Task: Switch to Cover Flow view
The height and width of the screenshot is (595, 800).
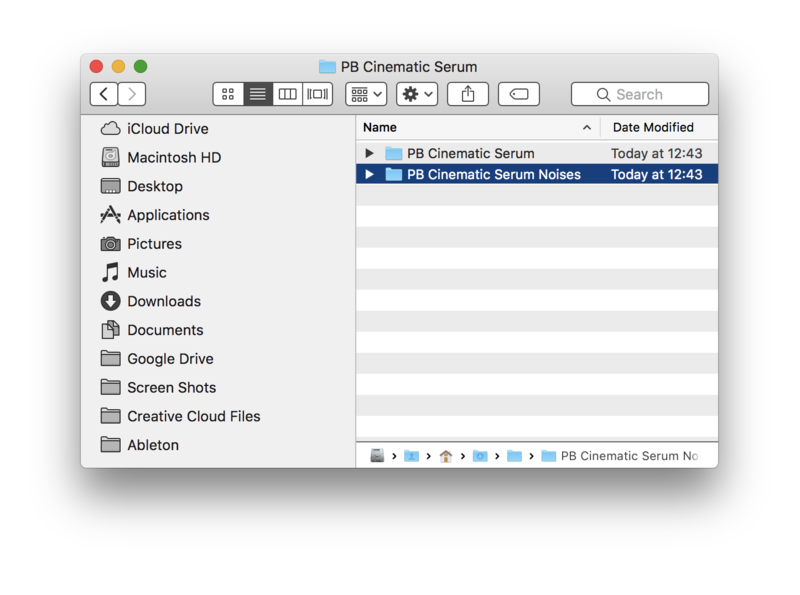Action: point(318,94)
